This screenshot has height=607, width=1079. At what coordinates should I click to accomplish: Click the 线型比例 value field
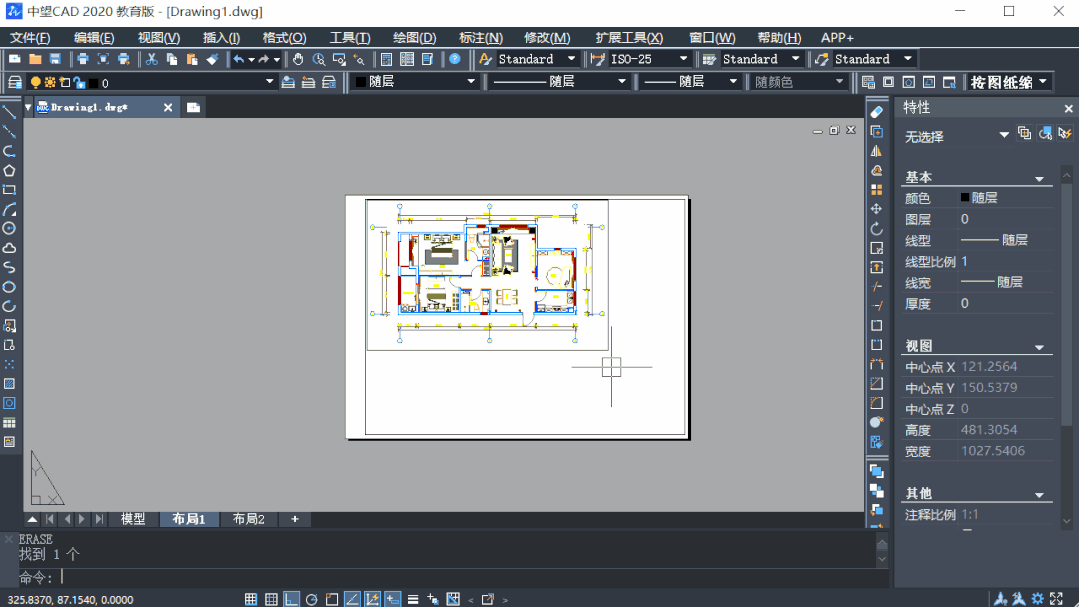click(1006, 262)
